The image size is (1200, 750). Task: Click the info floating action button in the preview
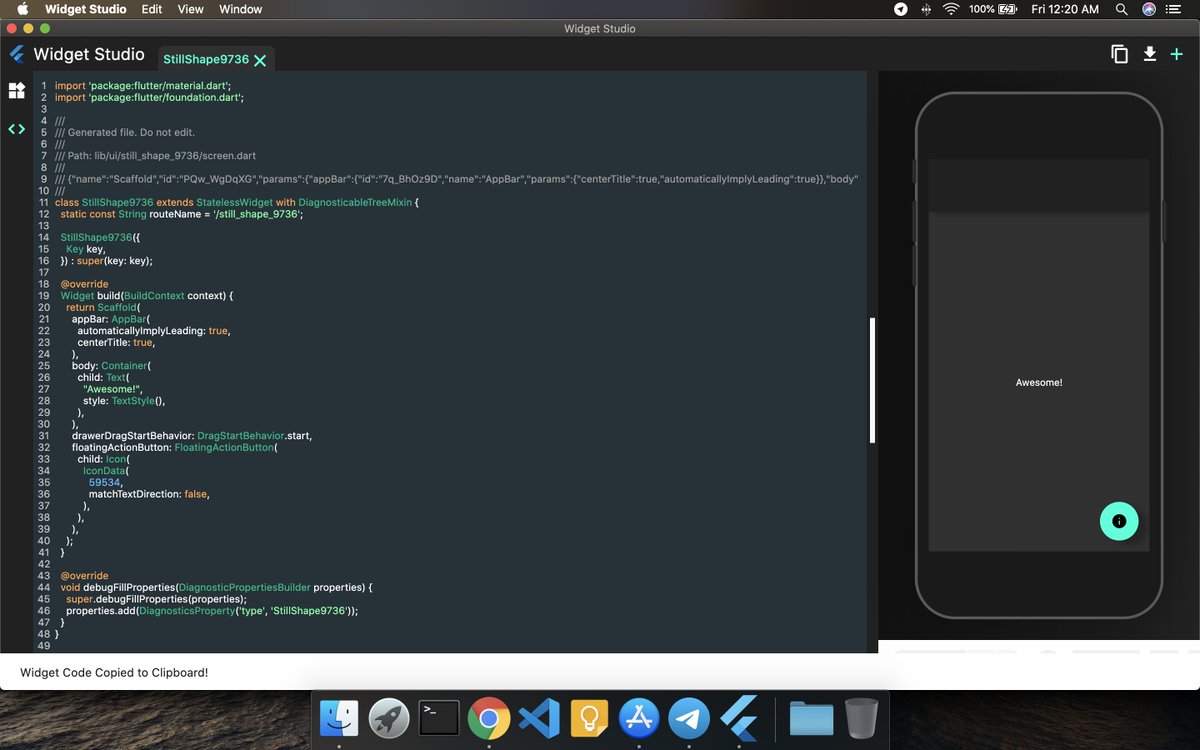[x=1119, y=521]
